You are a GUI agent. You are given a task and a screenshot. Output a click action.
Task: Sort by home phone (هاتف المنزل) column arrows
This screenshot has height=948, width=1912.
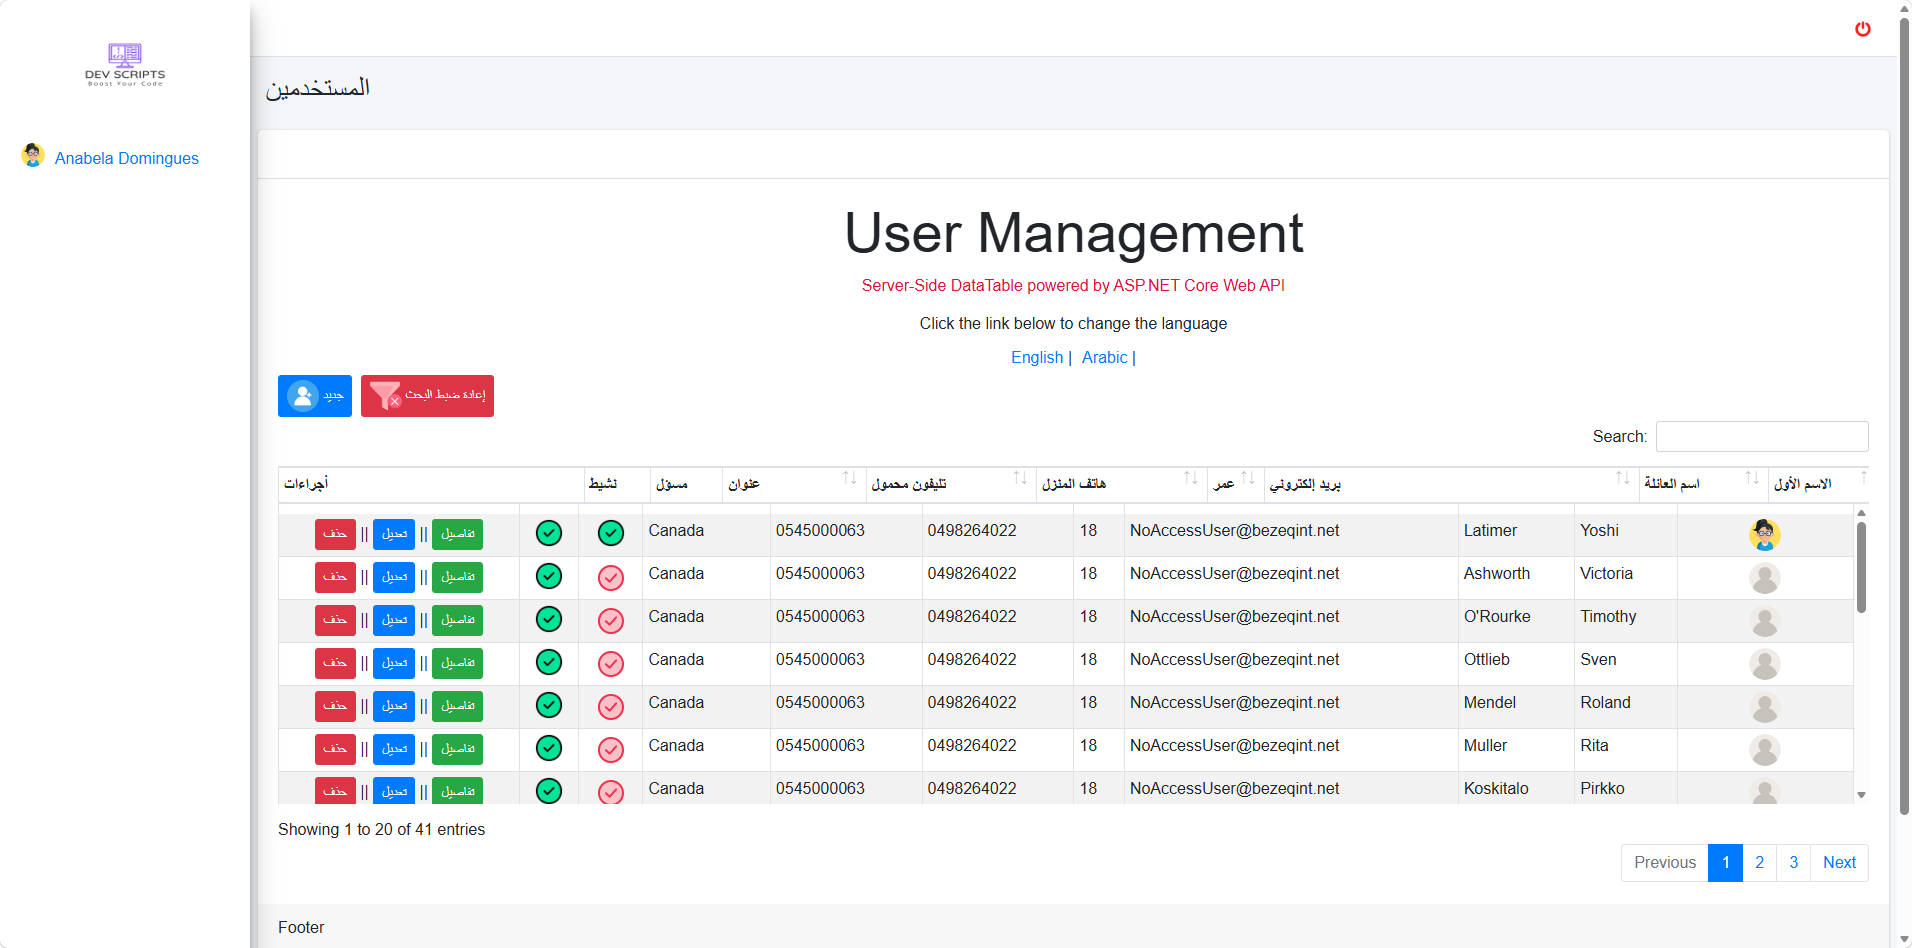pos(1190,478)
